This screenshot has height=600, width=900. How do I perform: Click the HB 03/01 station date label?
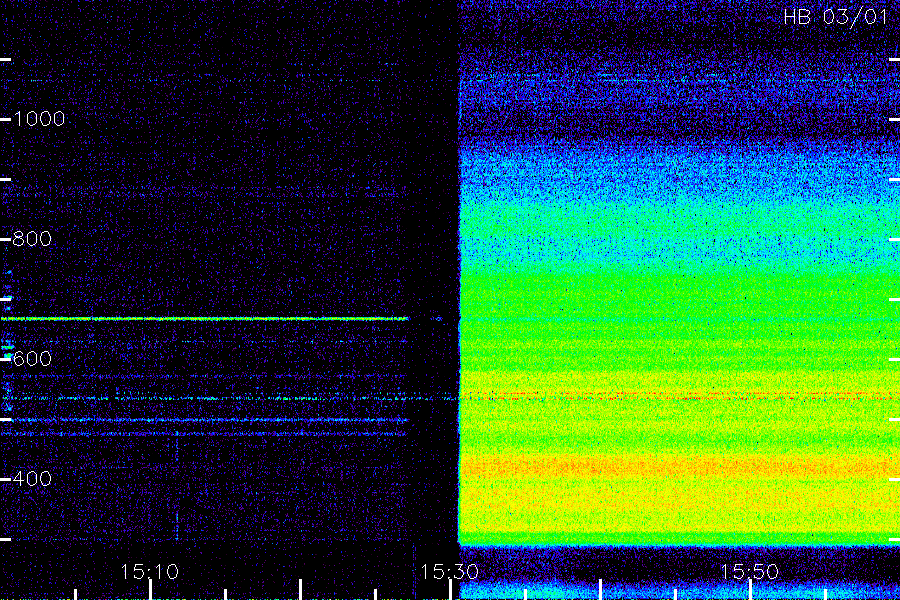click(x=836, y=17)
